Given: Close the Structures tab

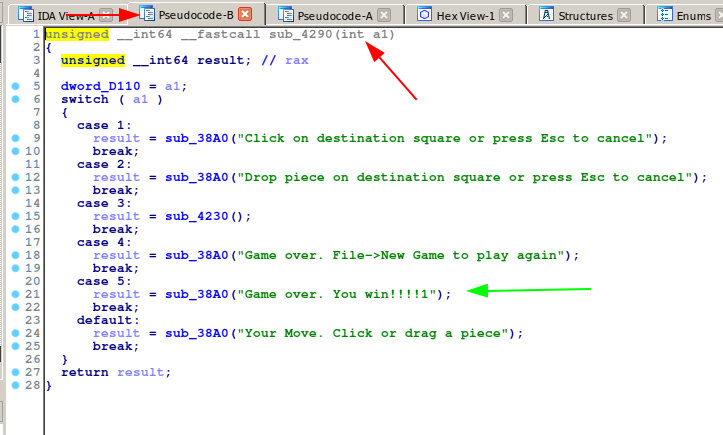Looking at the screenshot, I should coord(625,15).
